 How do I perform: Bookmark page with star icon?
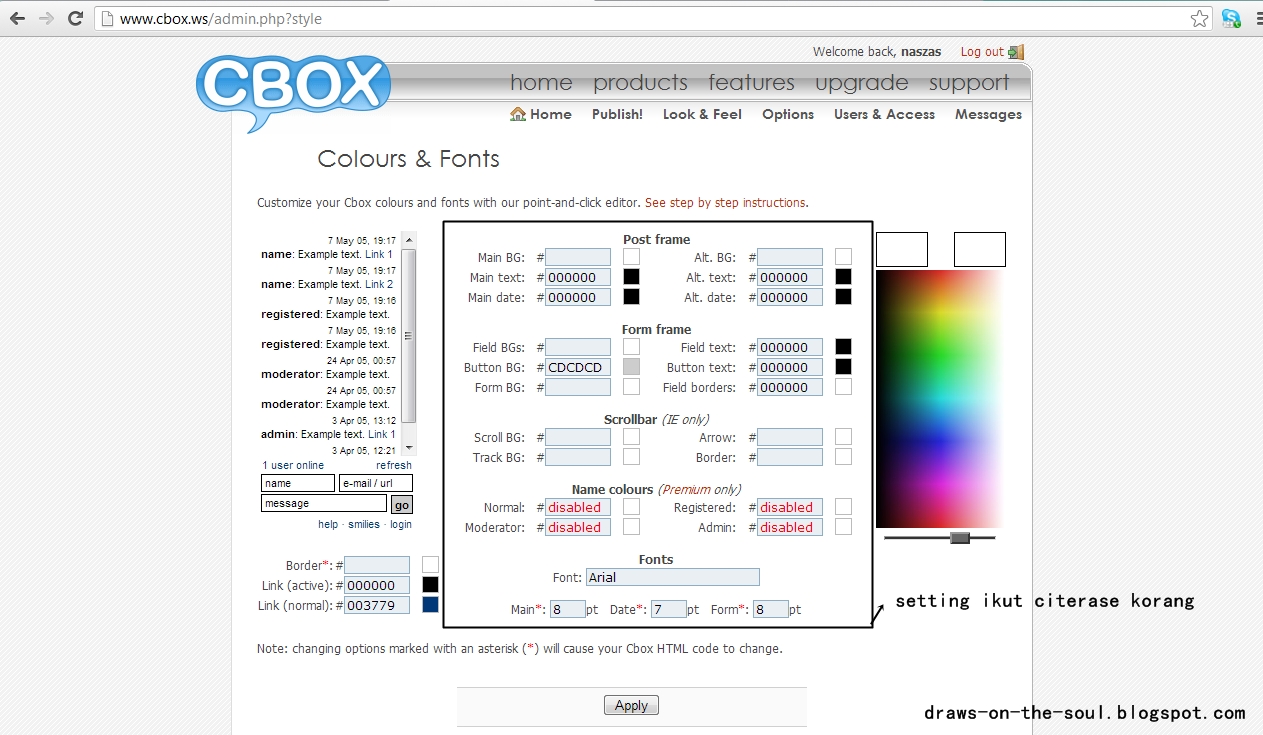pyautogui.click(x=1199, y=18)
